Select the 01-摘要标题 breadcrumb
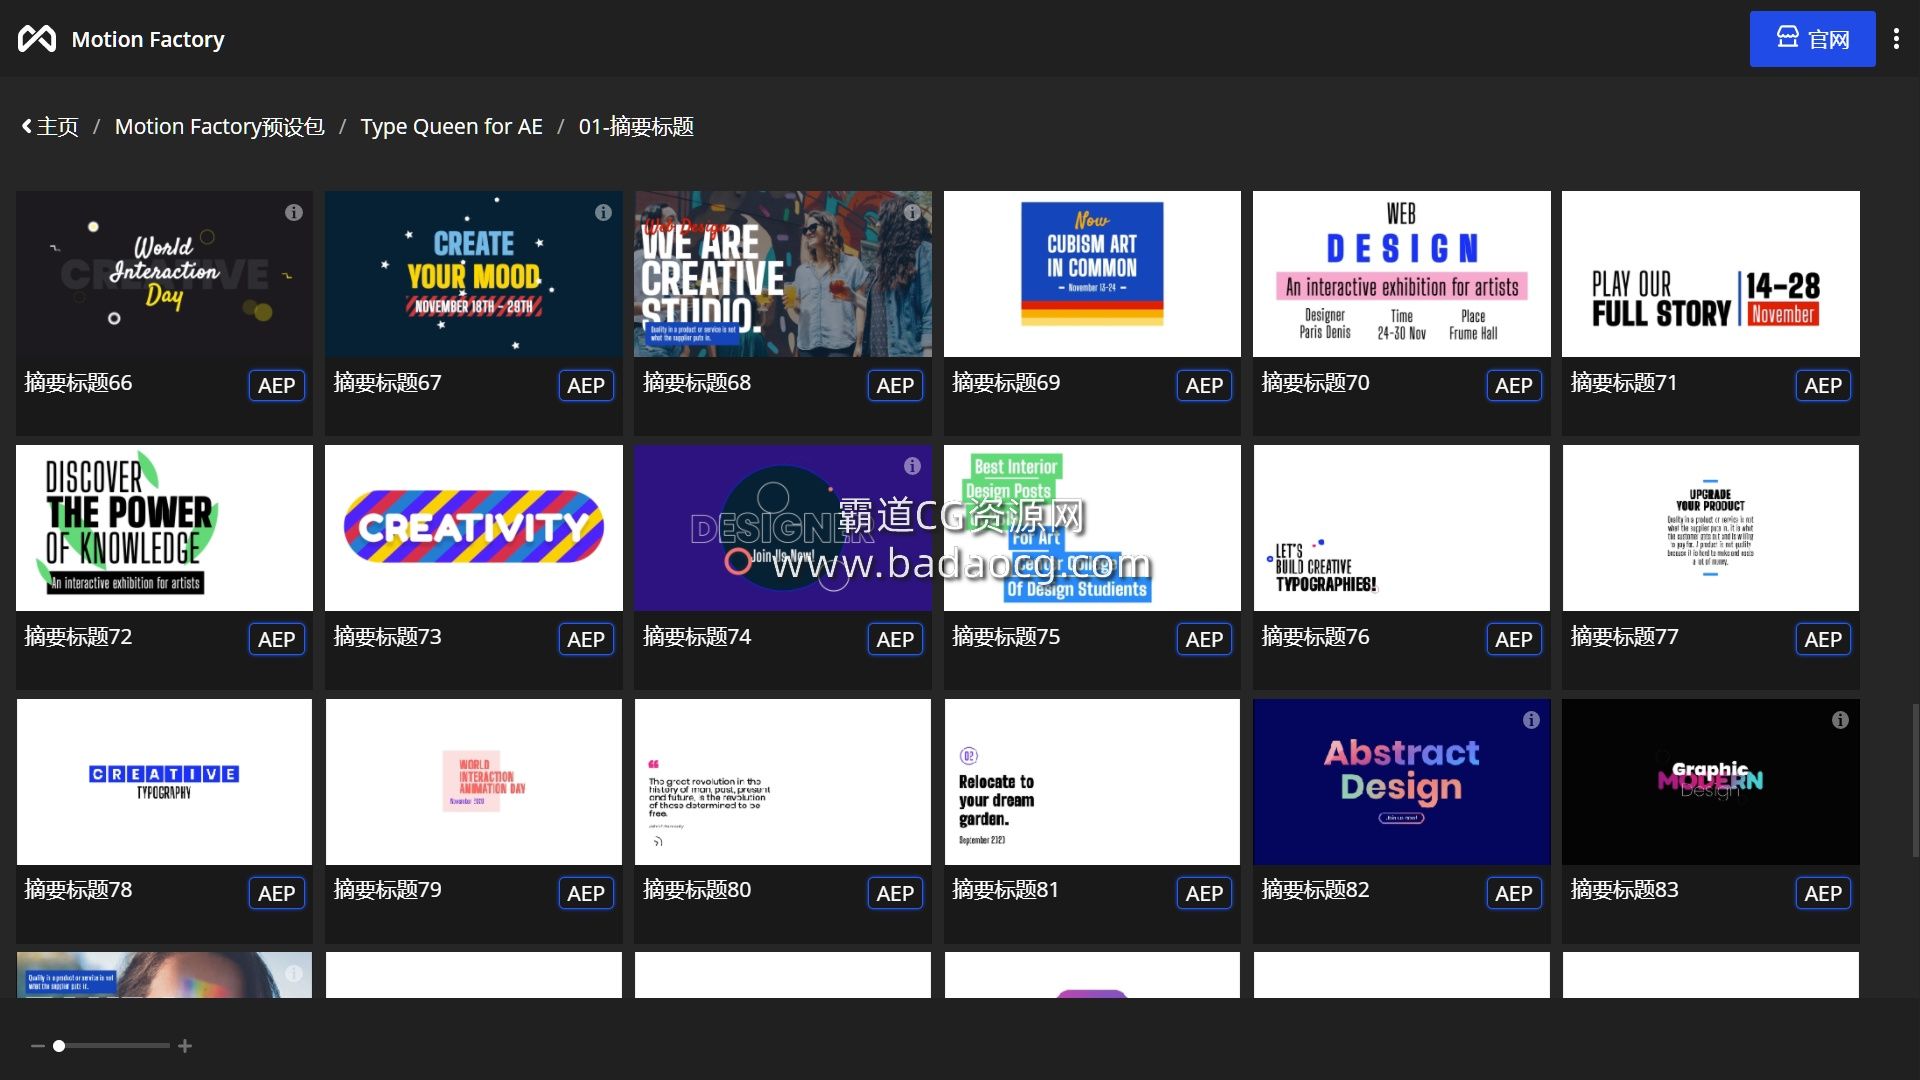 coord(636,127)
